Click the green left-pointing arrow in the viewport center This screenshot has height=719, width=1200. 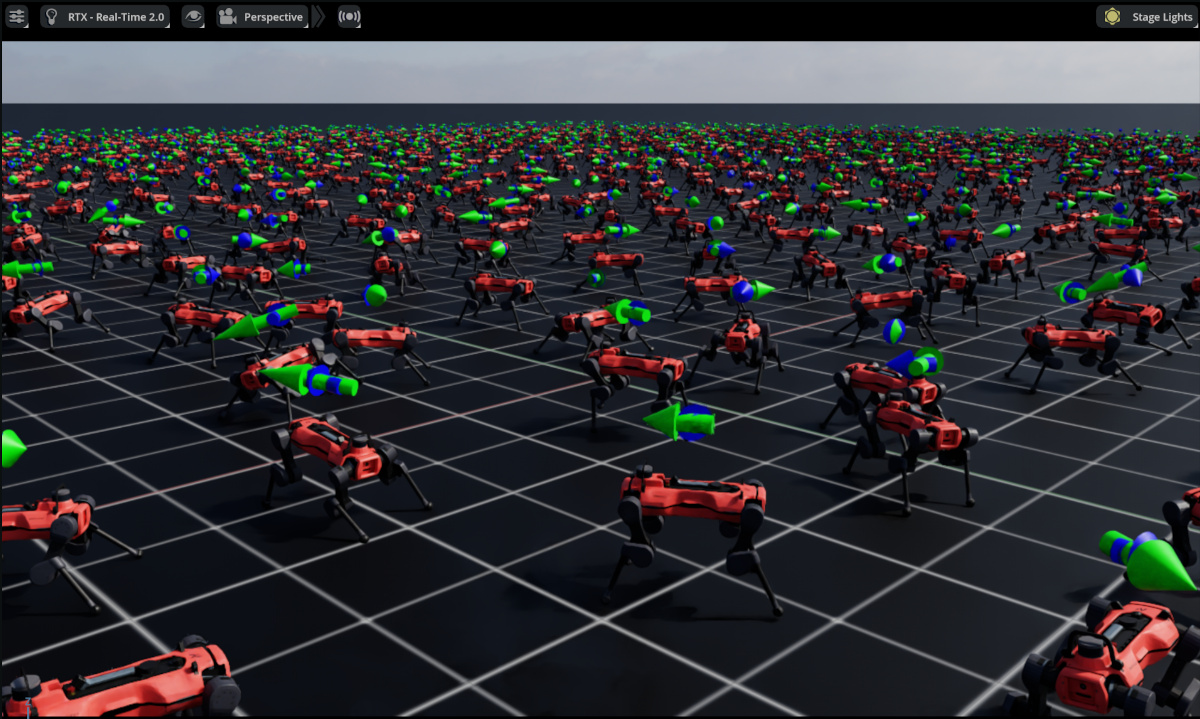tap(678, 422)
